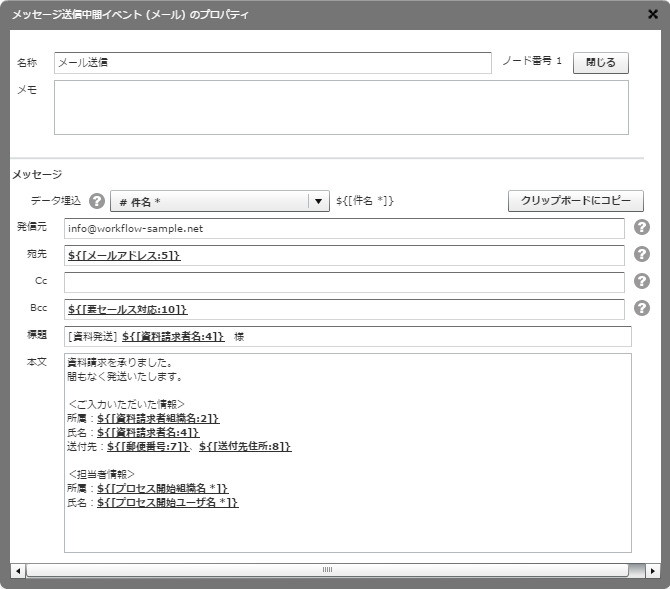Click the empty Cc input field
Screen dimensions: 670x589
click(x=344, y=283)
